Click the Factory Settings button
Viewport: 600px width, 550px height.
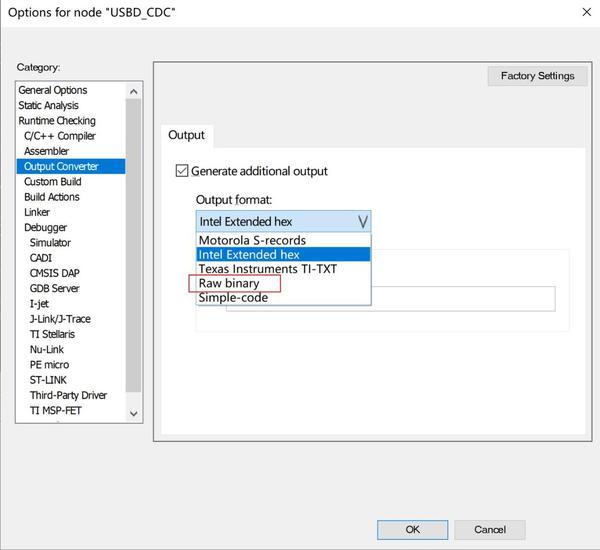pyautogui.click(x=537, y=76)
